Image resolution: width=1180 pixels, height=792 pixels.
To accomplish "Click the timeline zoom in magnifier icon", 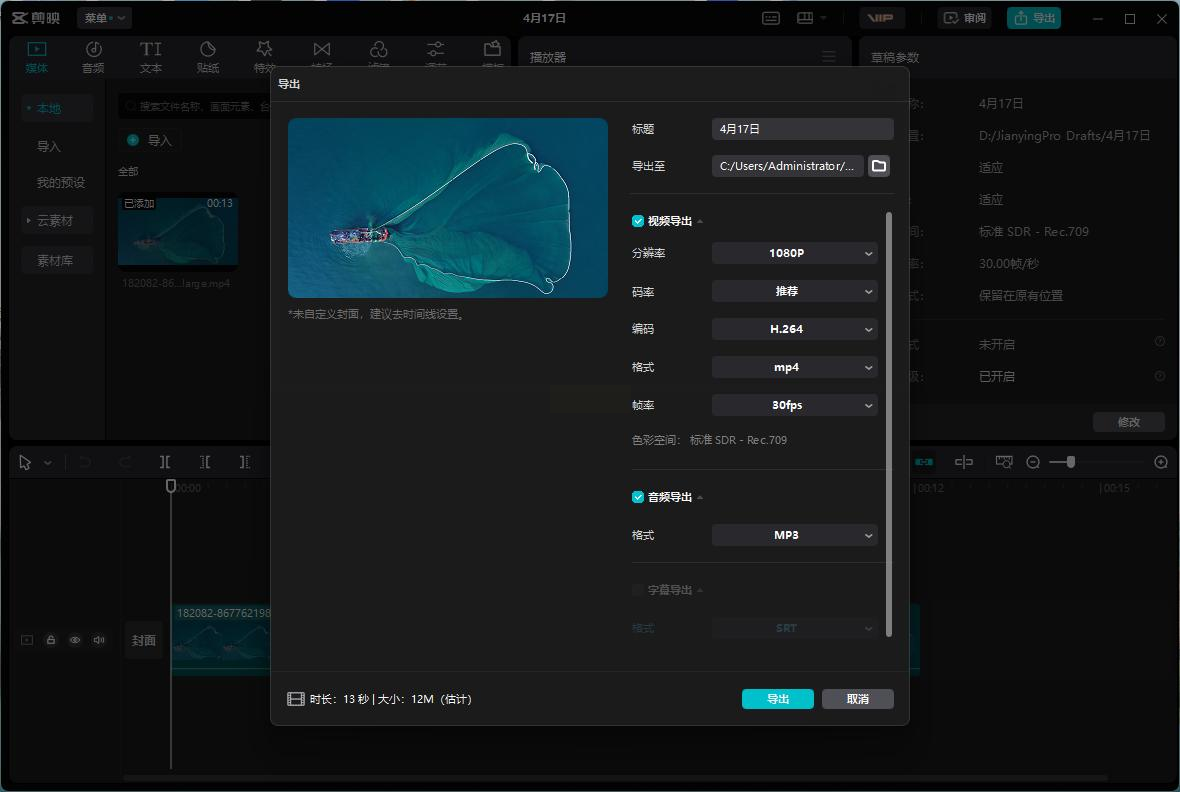I will 1161,462.
